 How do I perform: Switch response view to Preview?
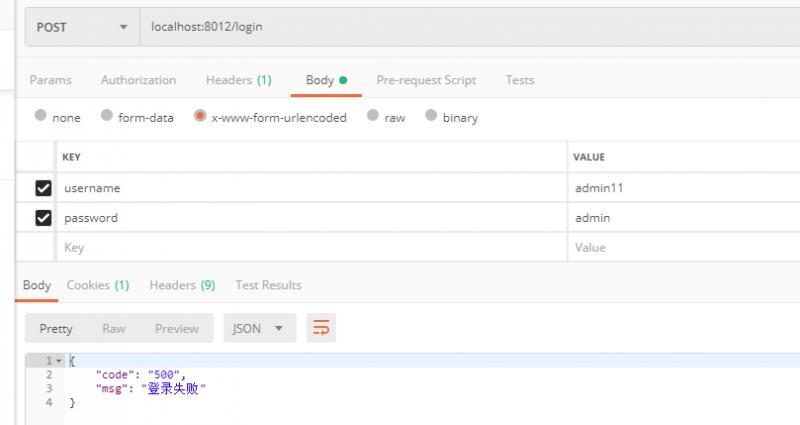(x=177, y=328)
